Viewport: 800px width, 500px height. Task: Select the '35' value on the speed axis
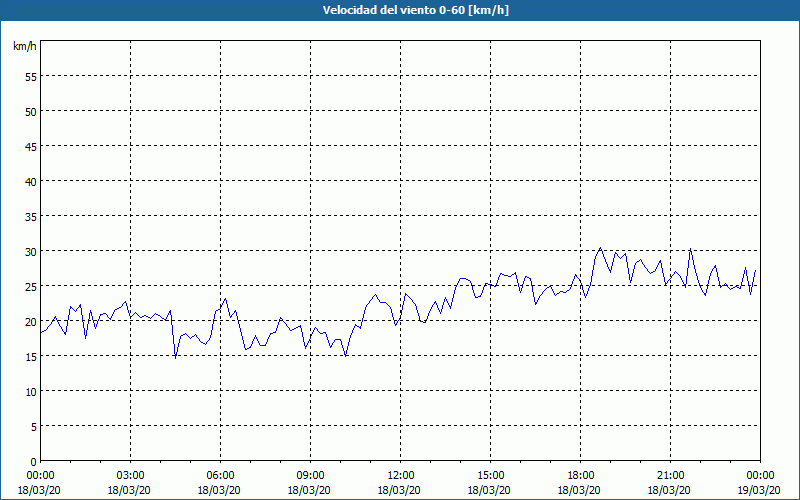(31, 216)
